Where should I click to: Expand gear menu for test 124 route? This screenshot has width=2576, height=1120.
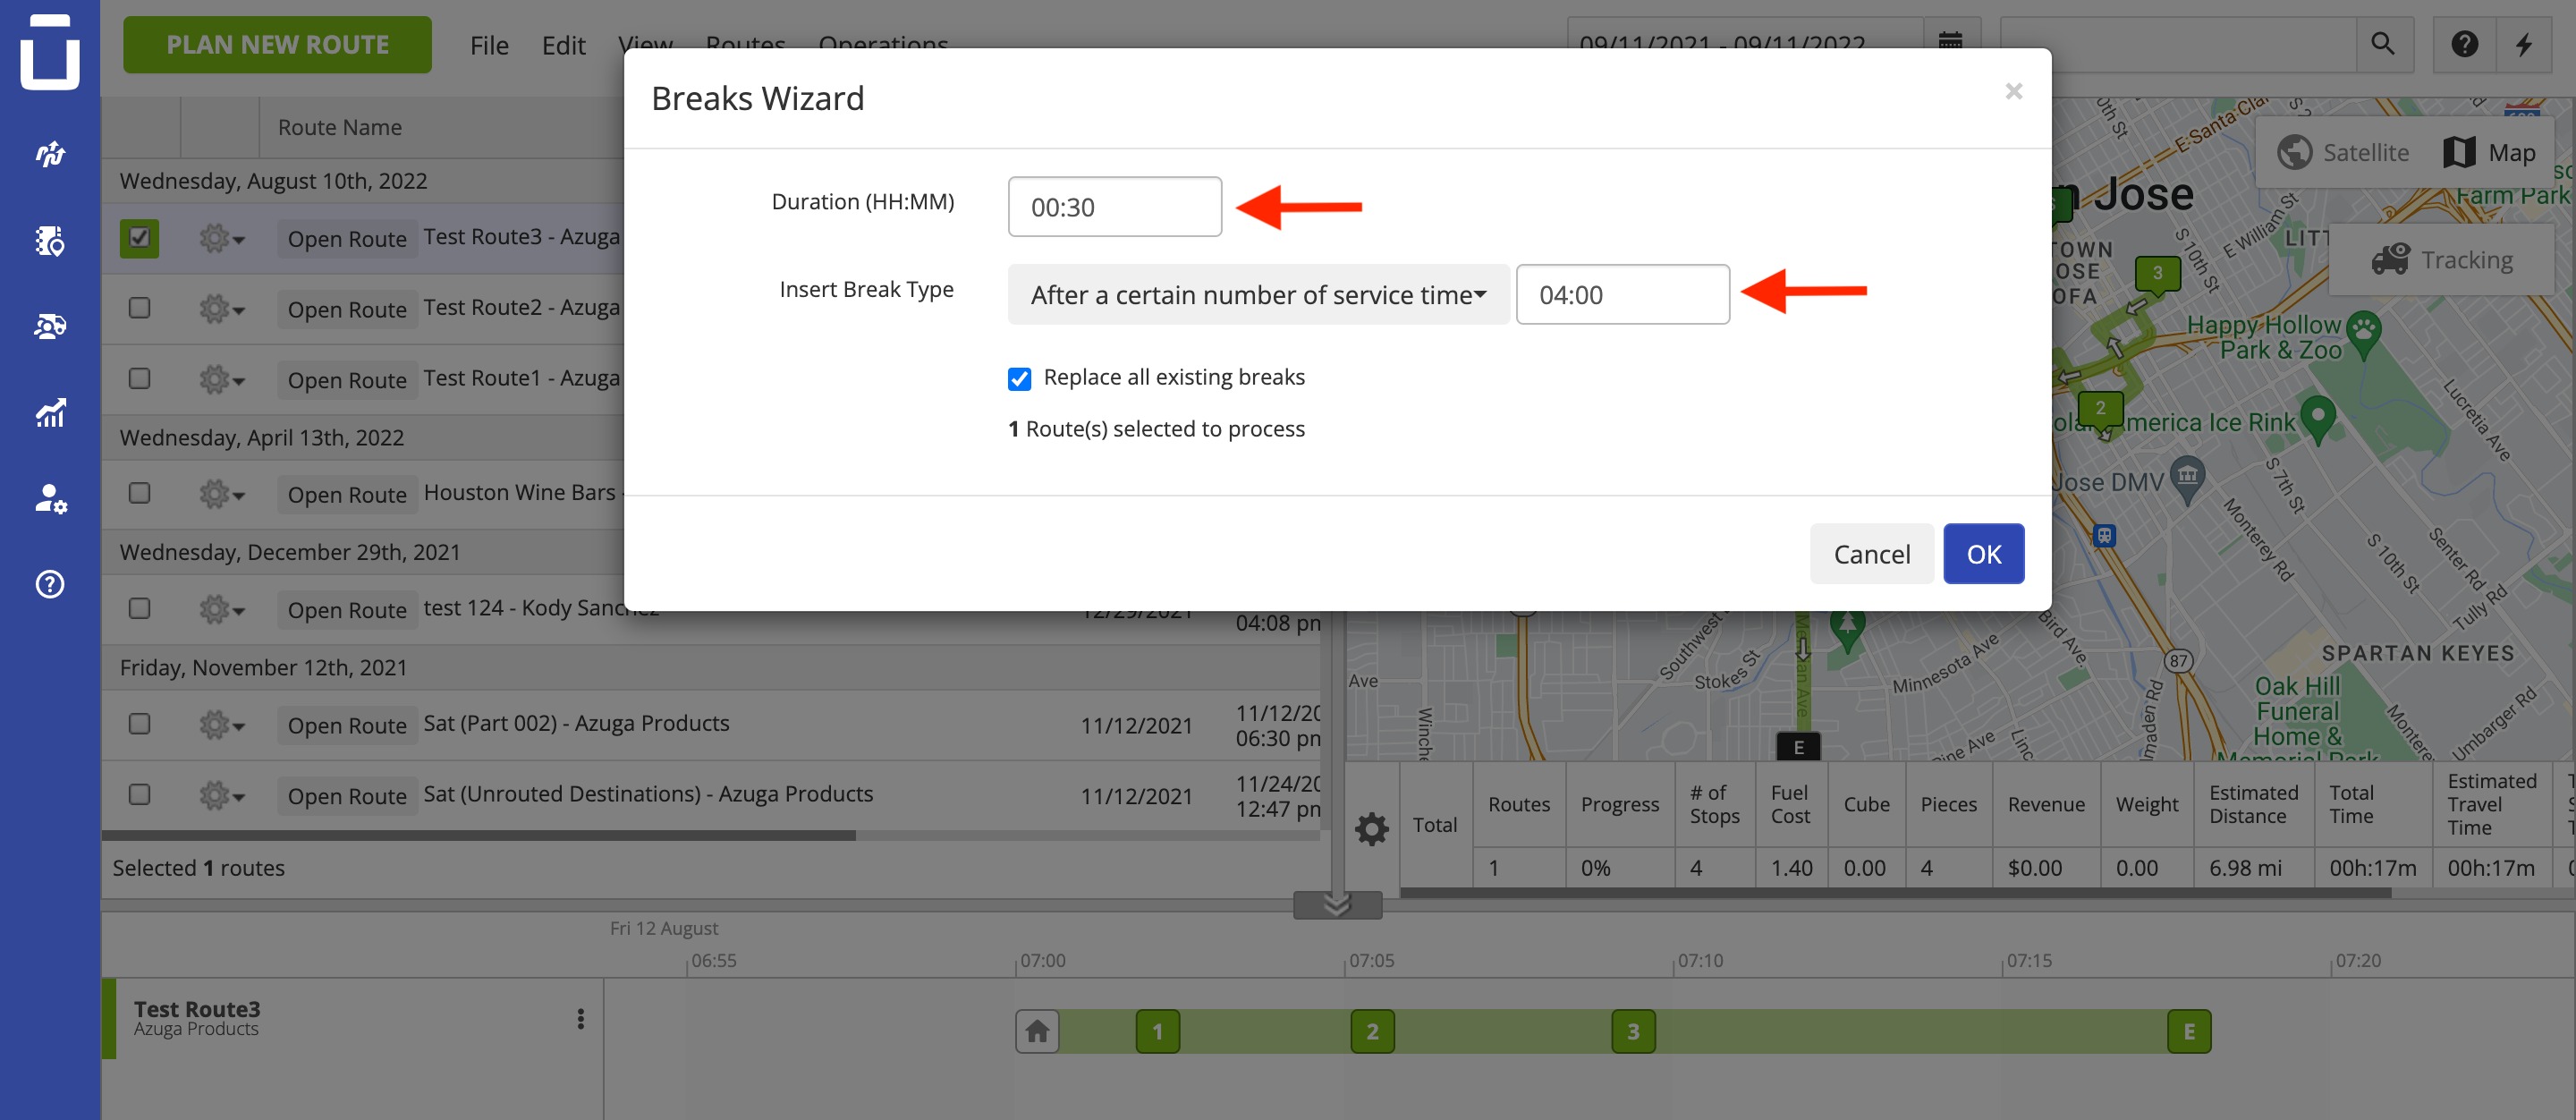tap(221, 609)
